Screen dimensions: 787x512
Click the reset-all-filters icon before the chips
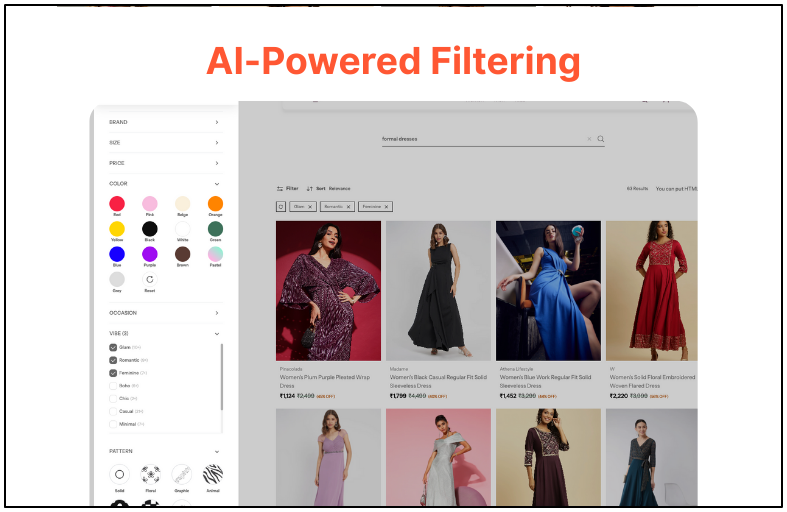pos(281,206)
